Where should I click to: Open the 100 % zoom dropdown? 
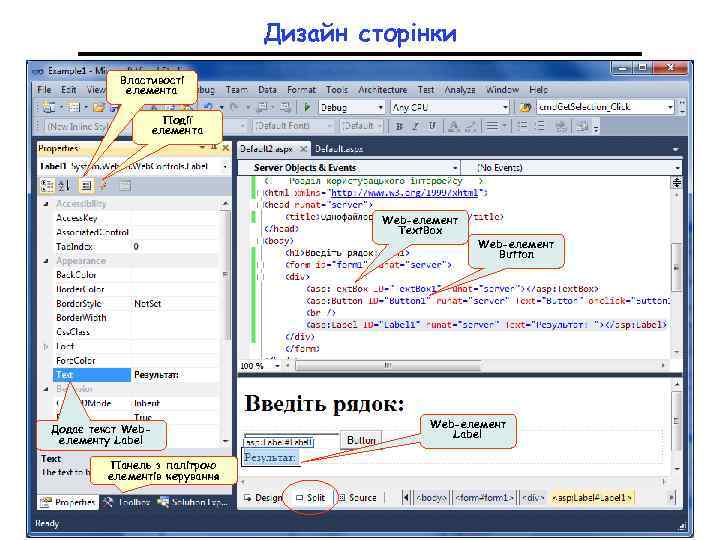pos(277,366)
